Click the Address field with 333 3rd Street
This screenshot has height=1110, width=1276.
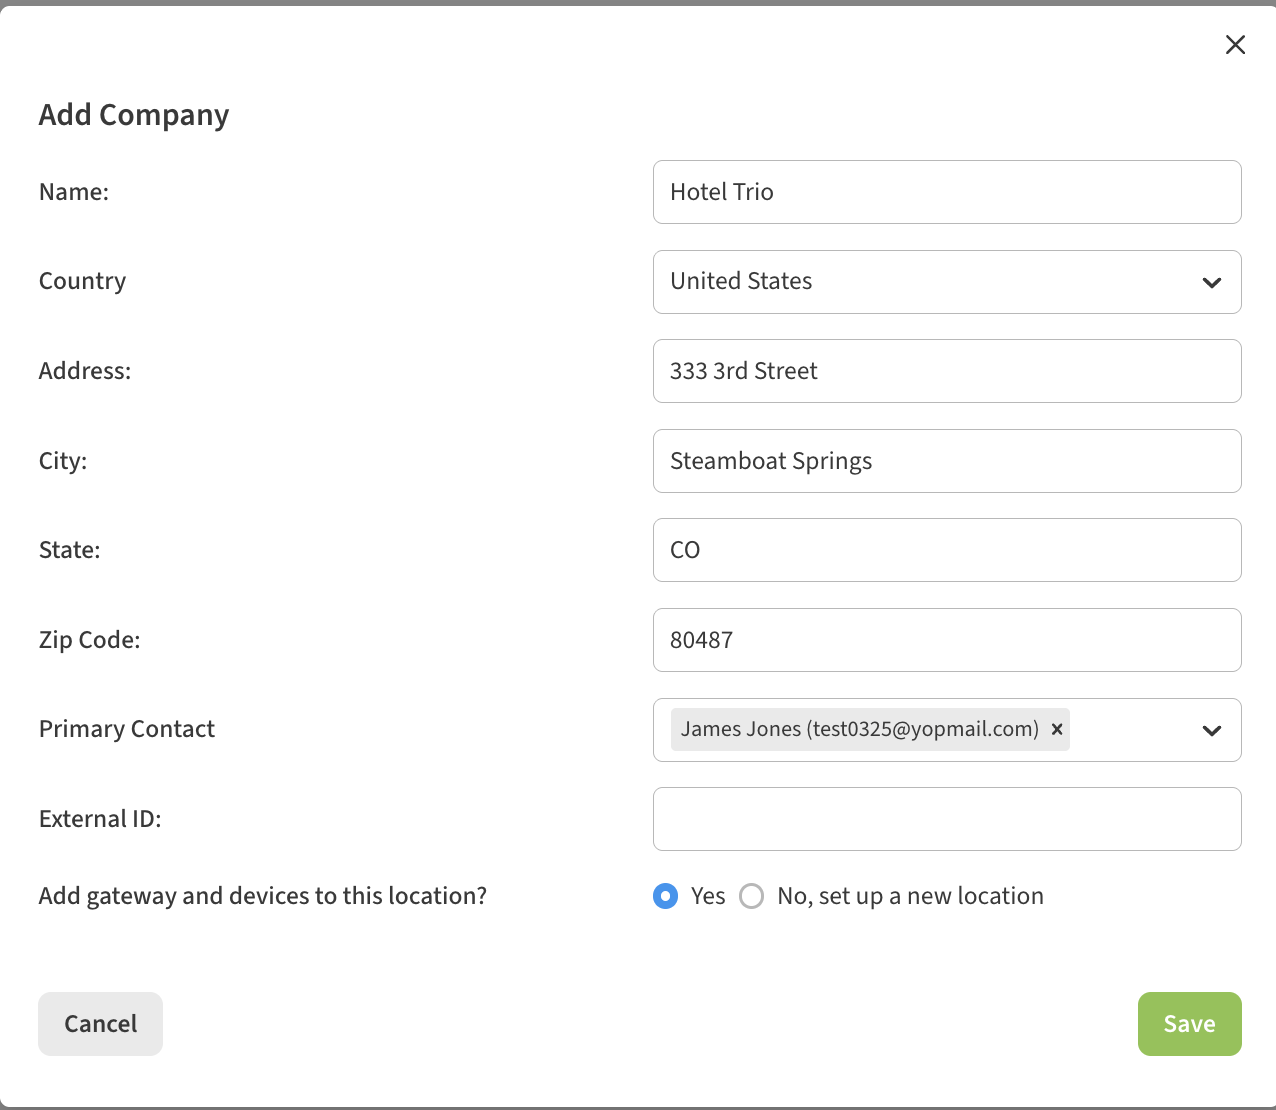(x=946, y=371)
